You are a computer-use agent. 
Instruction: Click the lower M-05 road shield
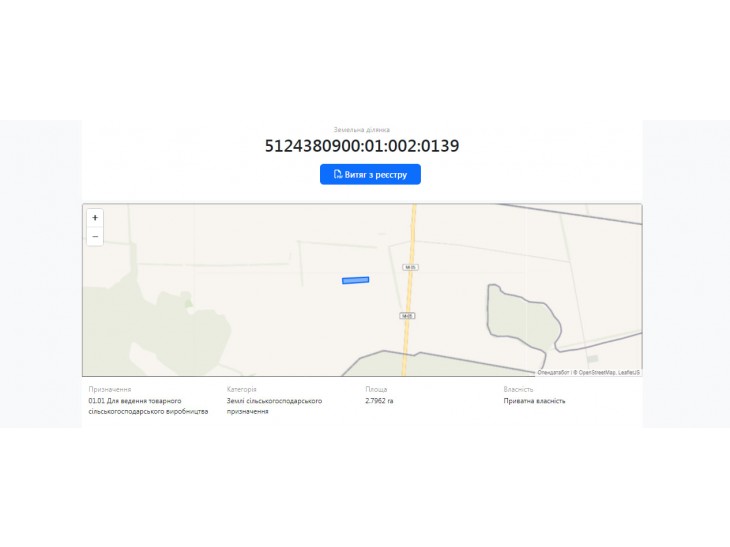pos(407,316)
